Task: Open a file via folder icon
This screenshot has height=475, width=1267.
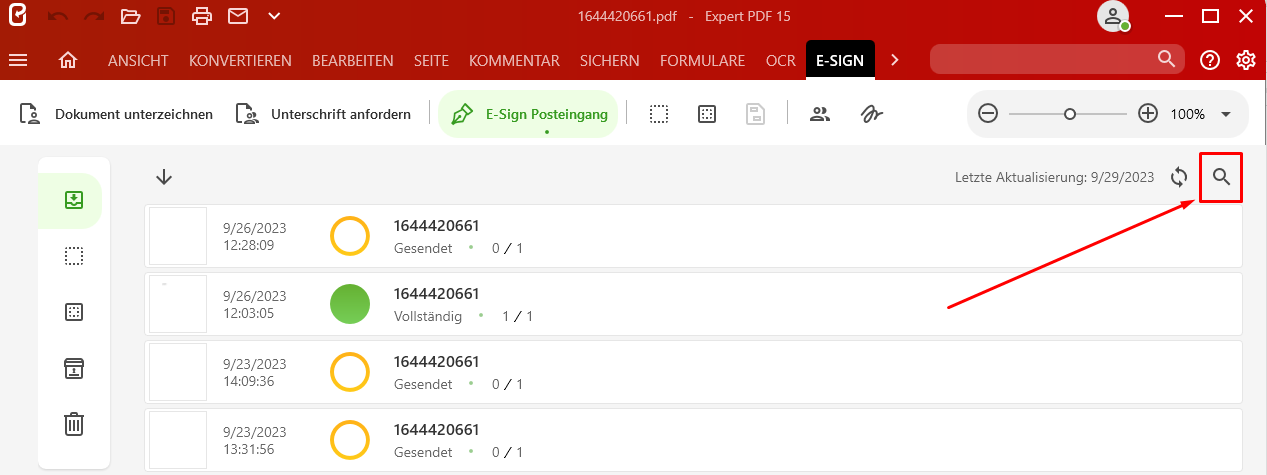Action: tap(130, 16)
